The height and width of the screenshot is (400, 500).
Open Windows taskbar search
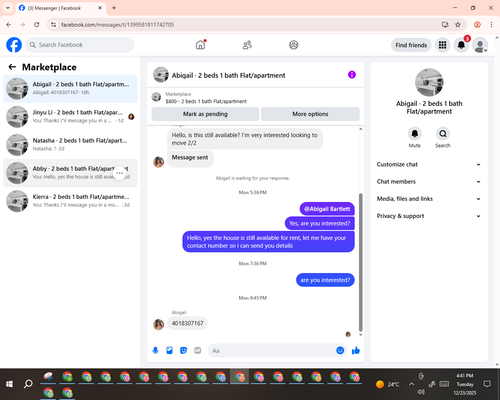click(28, 384)
